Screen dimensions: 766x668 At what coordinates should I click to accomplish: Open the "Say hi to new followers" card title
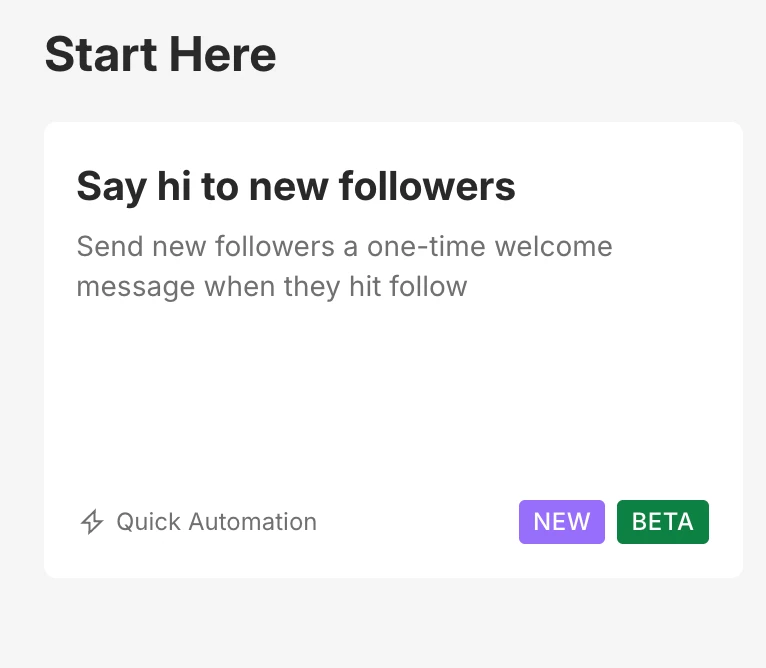pos(296,186)
